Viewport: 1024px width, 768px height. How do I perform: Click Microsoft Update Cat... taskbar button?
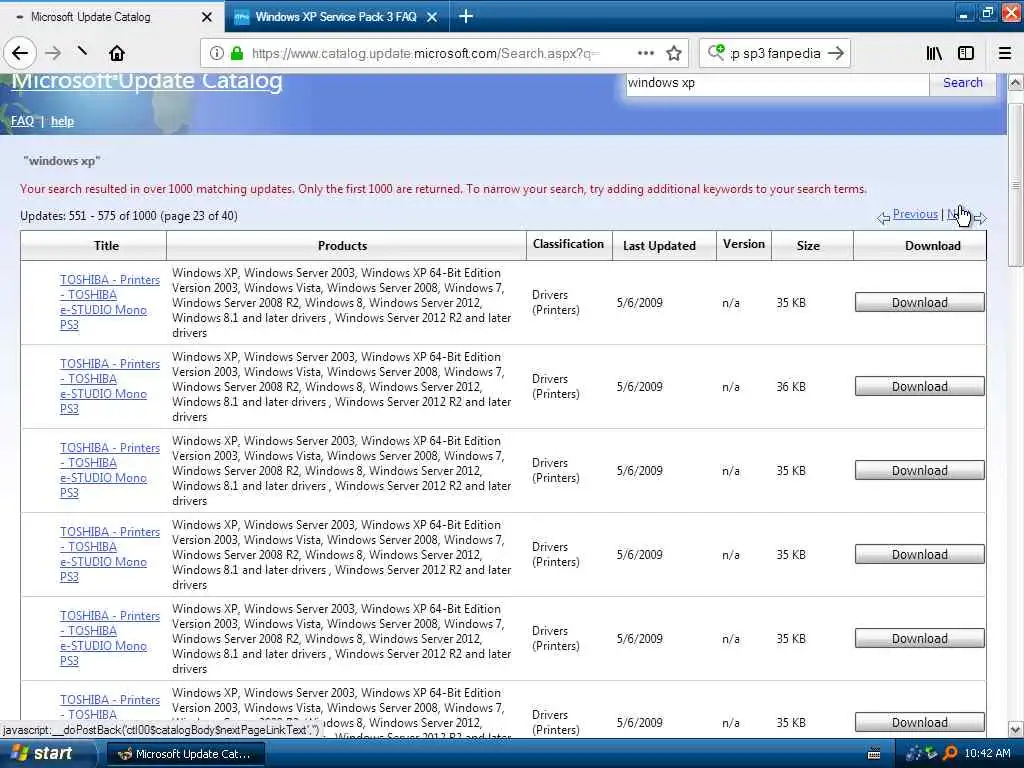click(185, 754)
